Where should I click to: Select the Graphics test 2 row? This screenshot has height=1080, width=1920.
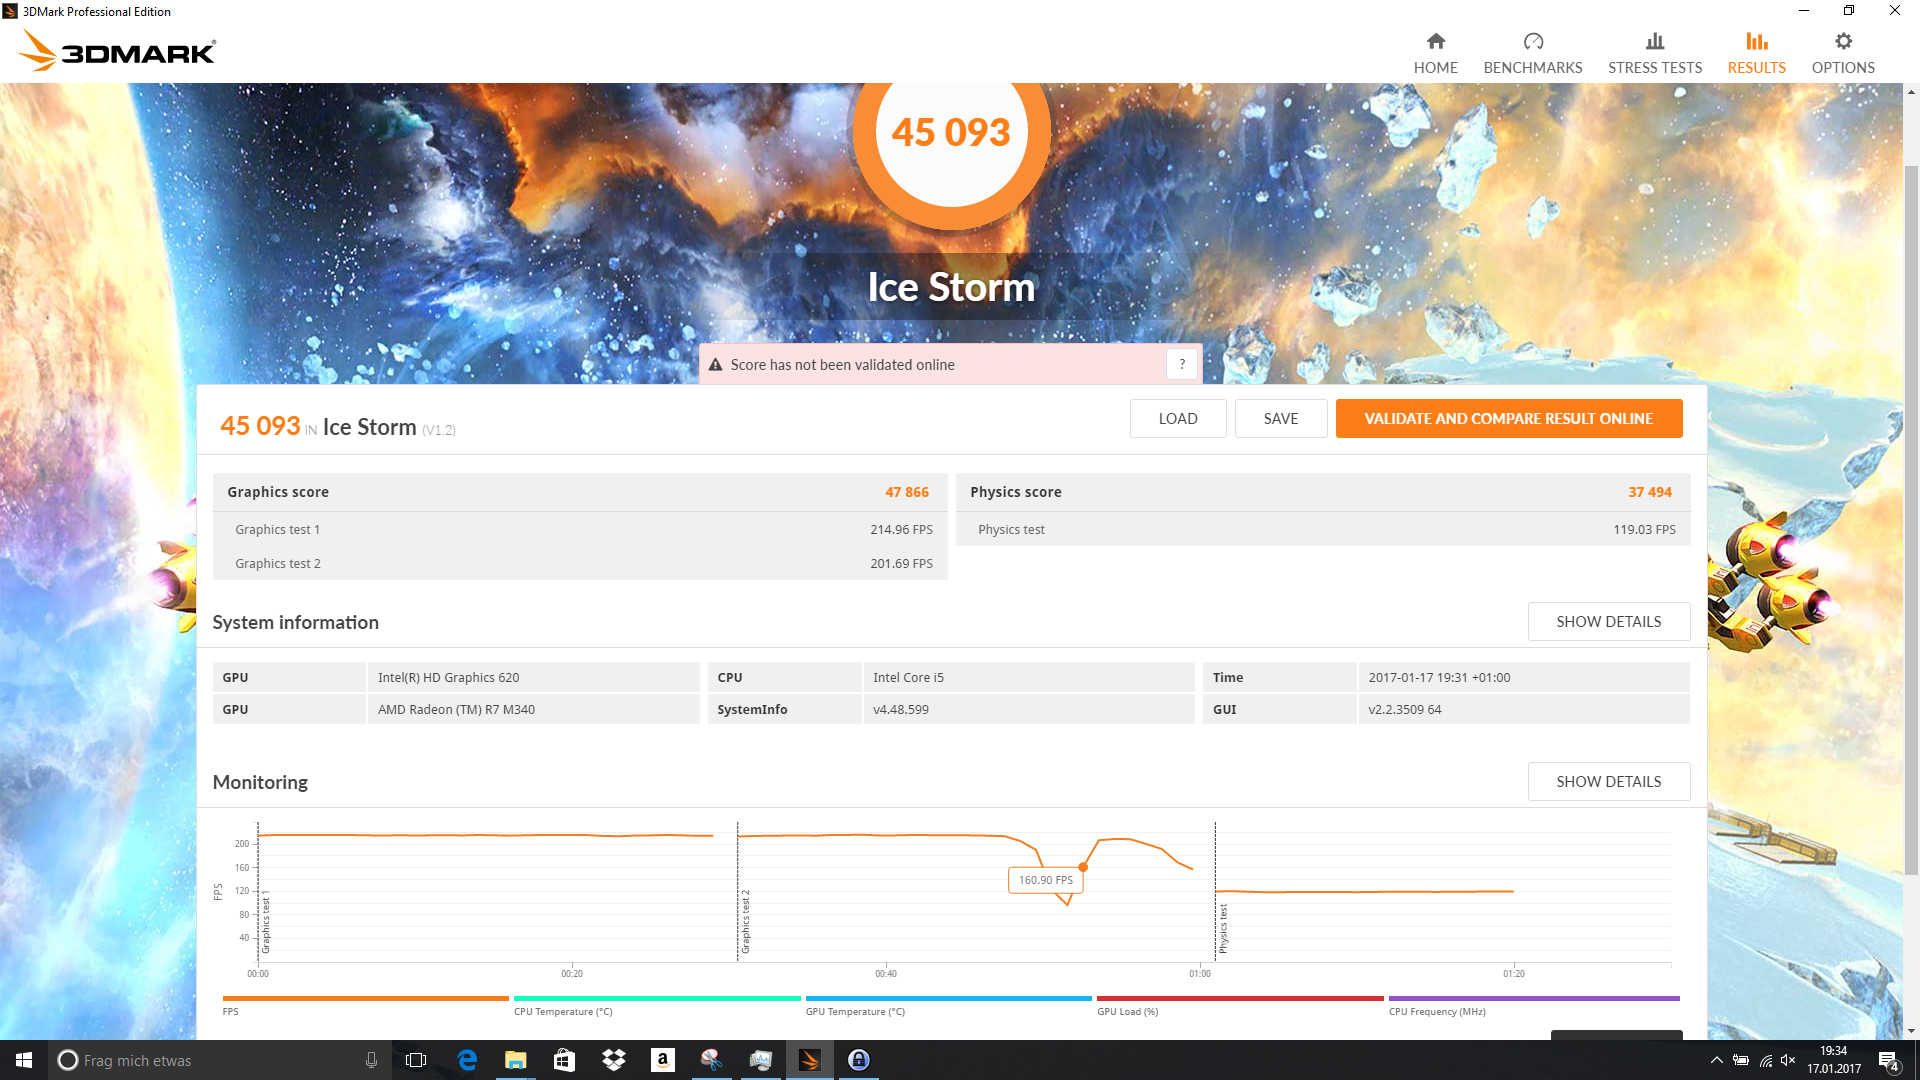tap(580, 563)
